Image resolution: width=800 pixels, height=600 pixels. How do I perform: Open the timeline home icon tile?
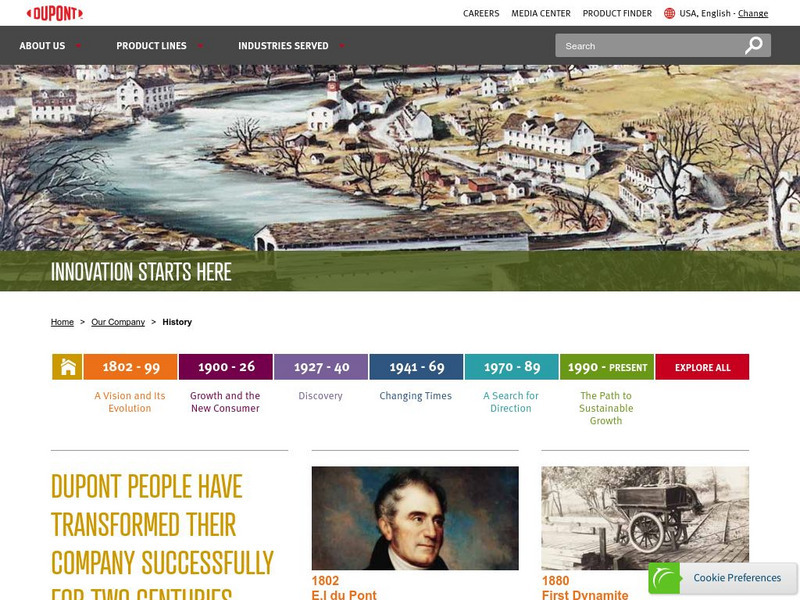[x=67, y=367]
